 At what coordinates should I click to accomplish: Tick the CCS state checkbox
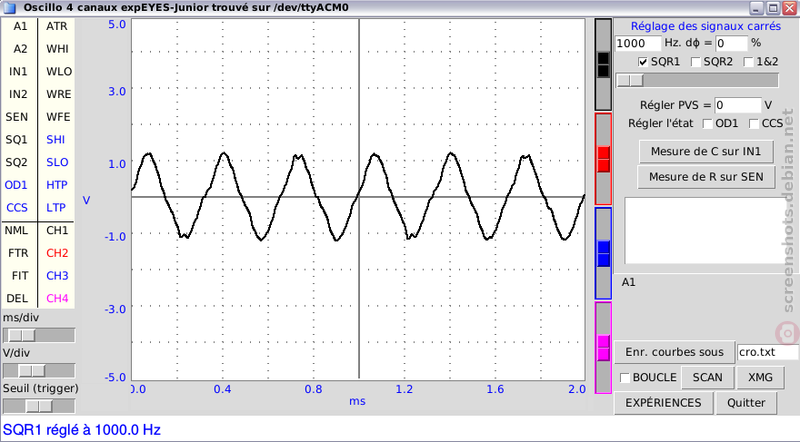tap(754, 124)
